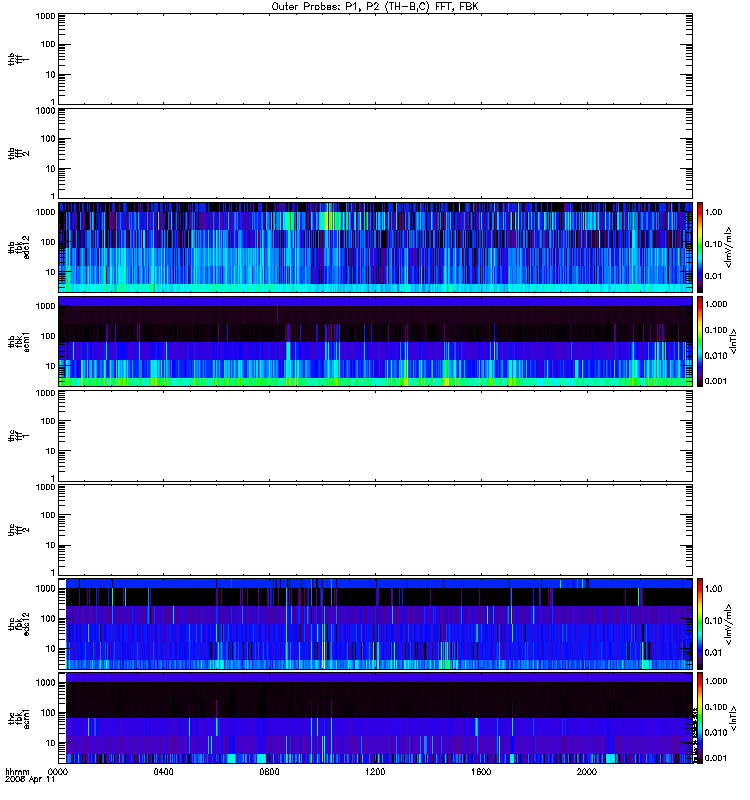
Task: Select the thb fbk scm1 color bar
Action: pos(700,341)
